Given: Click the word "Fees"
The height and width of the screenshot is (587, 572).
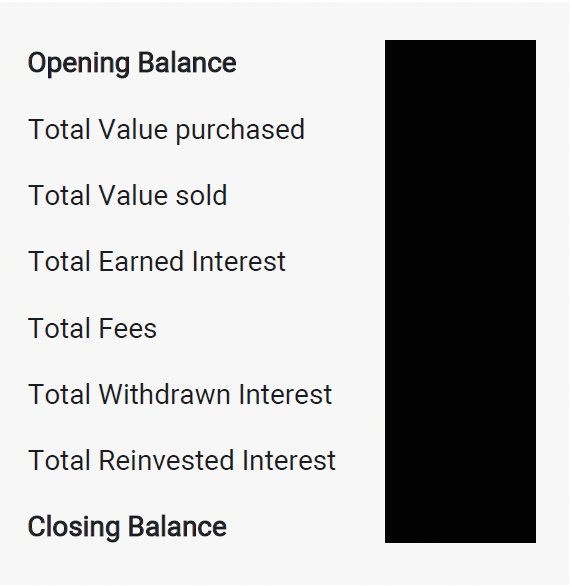Looking at the screenshot, I should (x=128, y=328).
